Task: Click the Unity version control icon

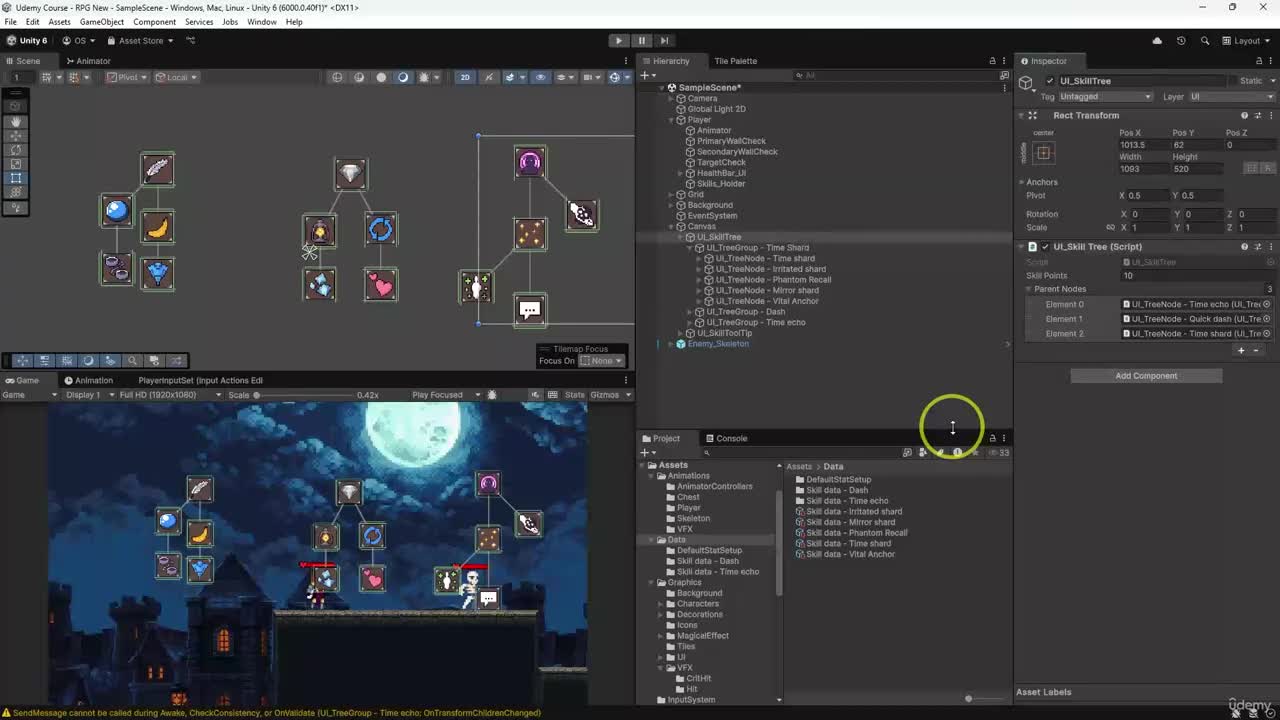Action: [190, 41]
